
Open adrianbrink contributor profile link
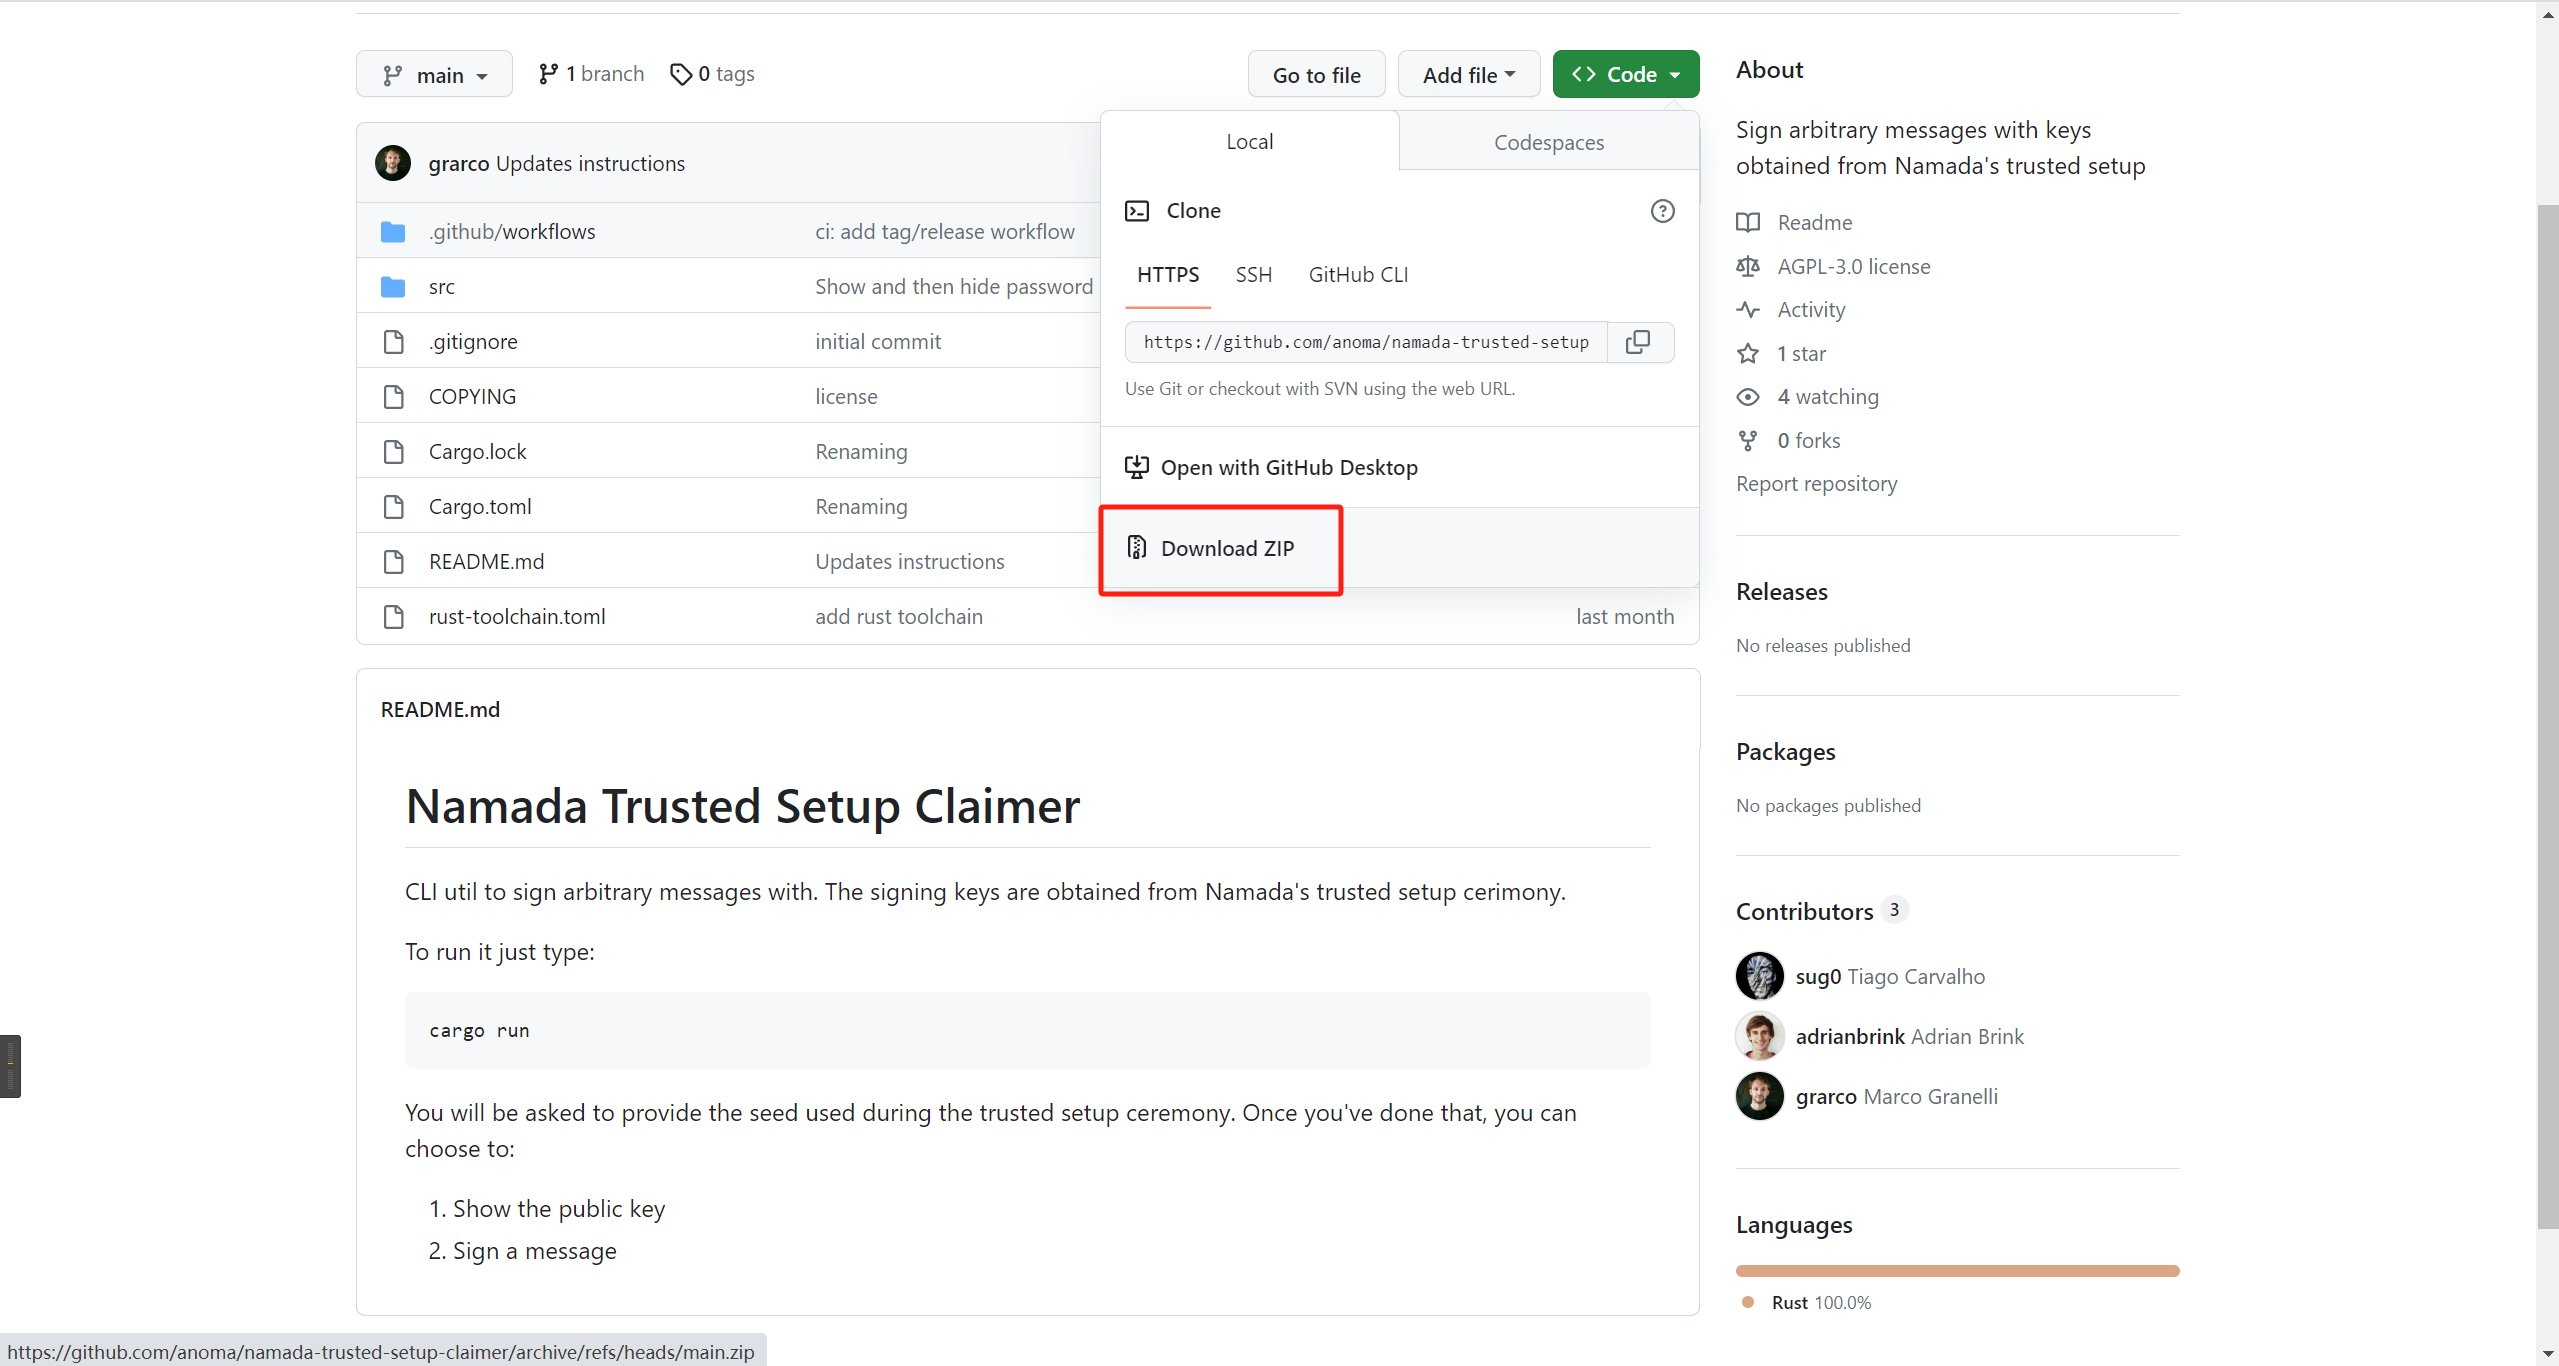coord(1909,1037)
